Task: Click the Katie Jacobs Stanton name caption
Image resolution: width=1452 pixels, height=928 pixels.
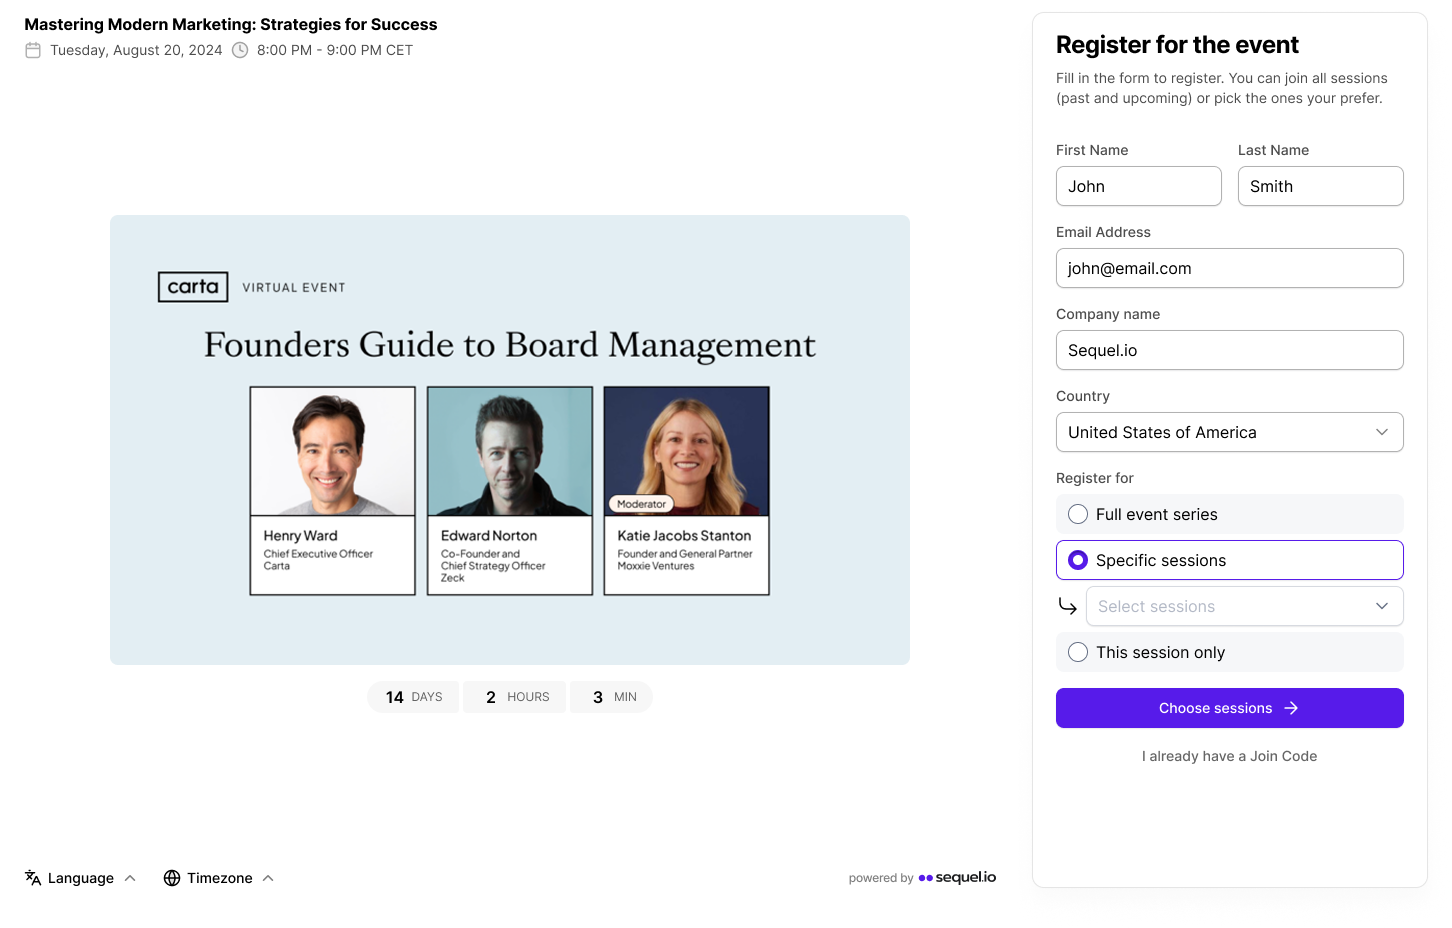Action: tap(684, 536)
